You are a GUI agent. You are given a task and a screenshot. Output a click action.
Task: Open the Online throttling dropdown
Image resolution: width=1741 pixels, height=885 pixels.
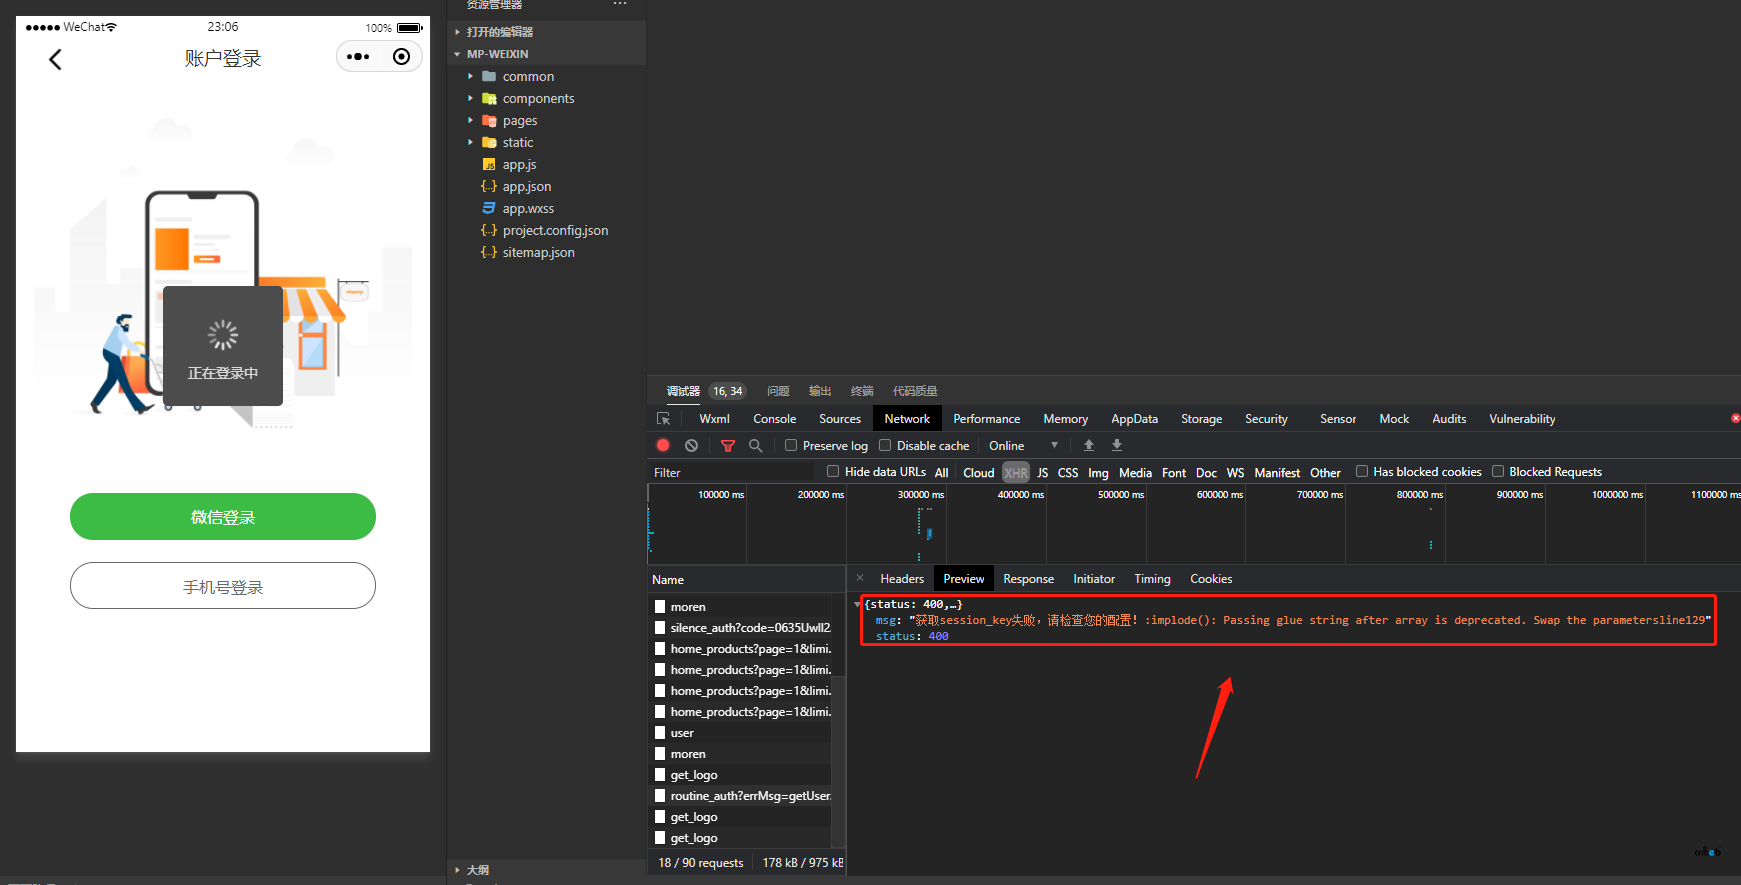click(x=1024, y=446)
